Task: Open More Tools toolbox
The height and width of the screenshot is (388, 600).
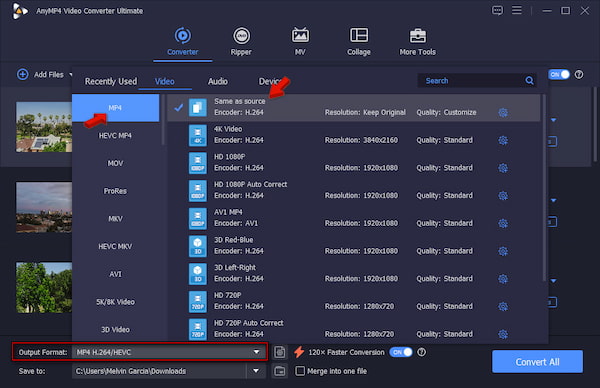Action: [x=417, y=41]
